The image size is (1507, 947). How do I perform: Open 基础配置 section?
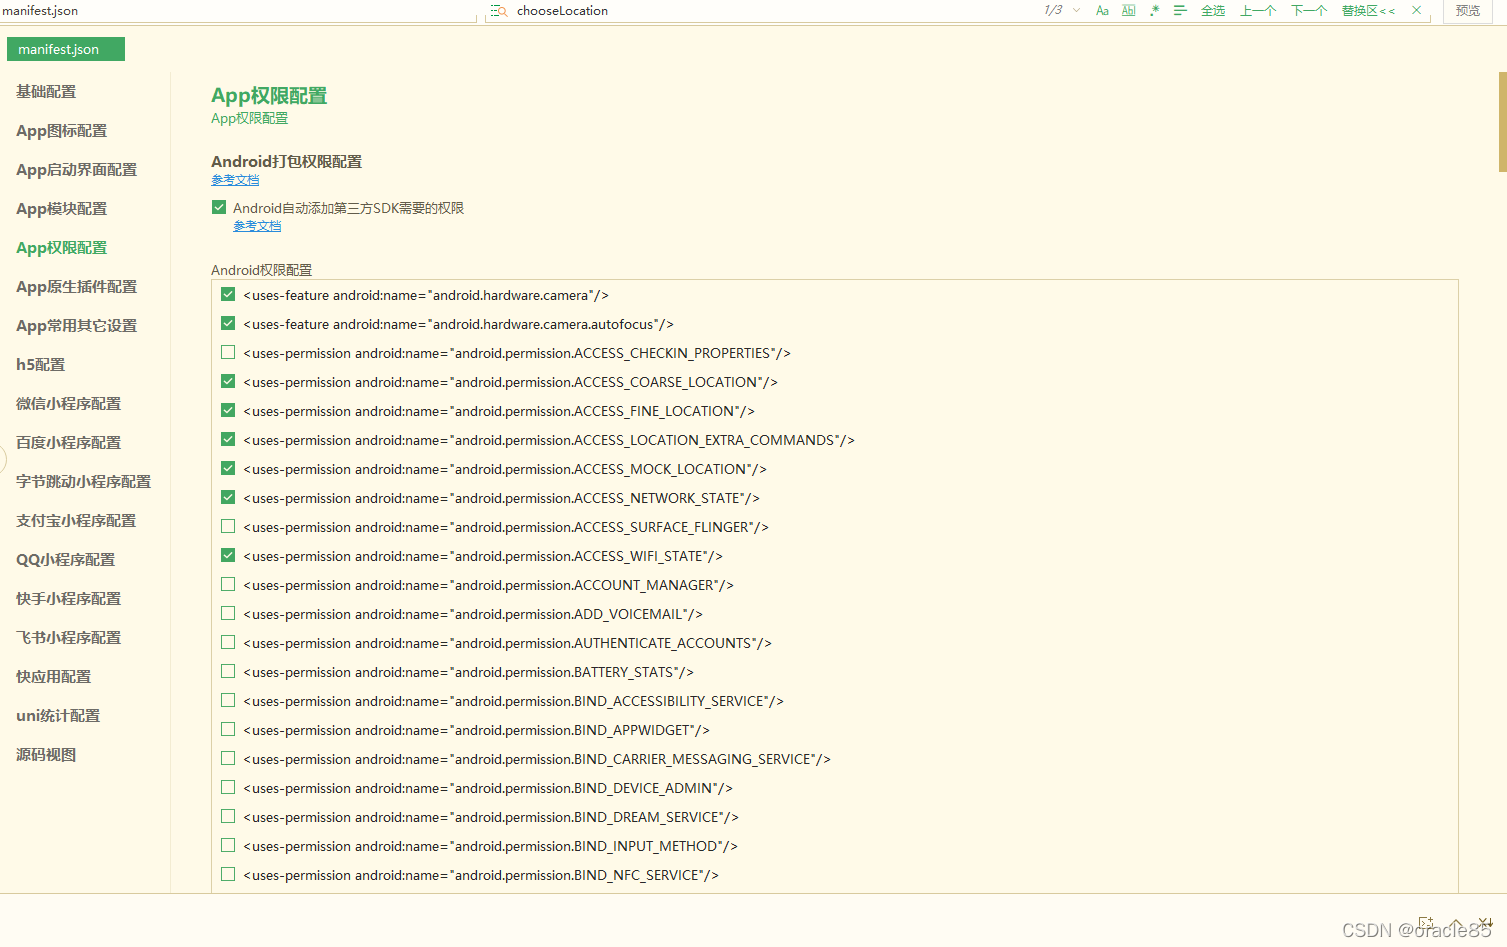tap(46, 91)
